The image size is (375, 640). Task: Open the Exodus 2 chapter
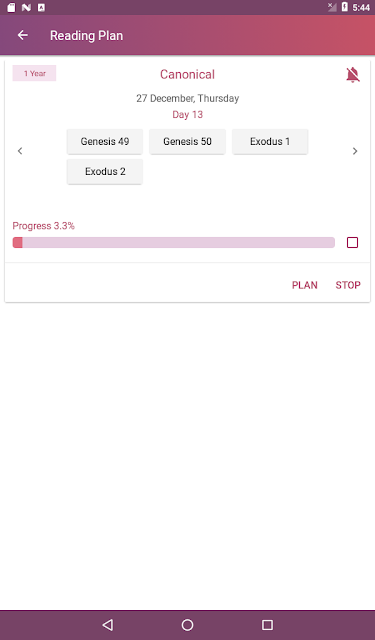[105, 172]
